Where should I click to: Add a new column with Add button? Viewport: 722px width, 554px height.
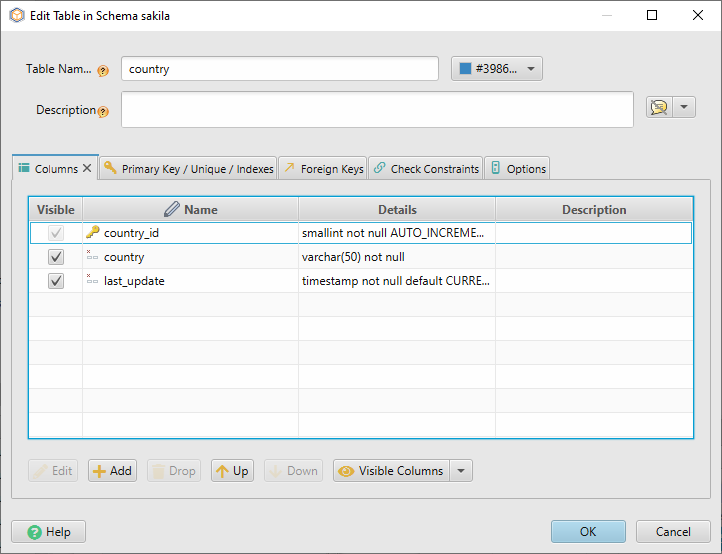click(x=112, y=471)
